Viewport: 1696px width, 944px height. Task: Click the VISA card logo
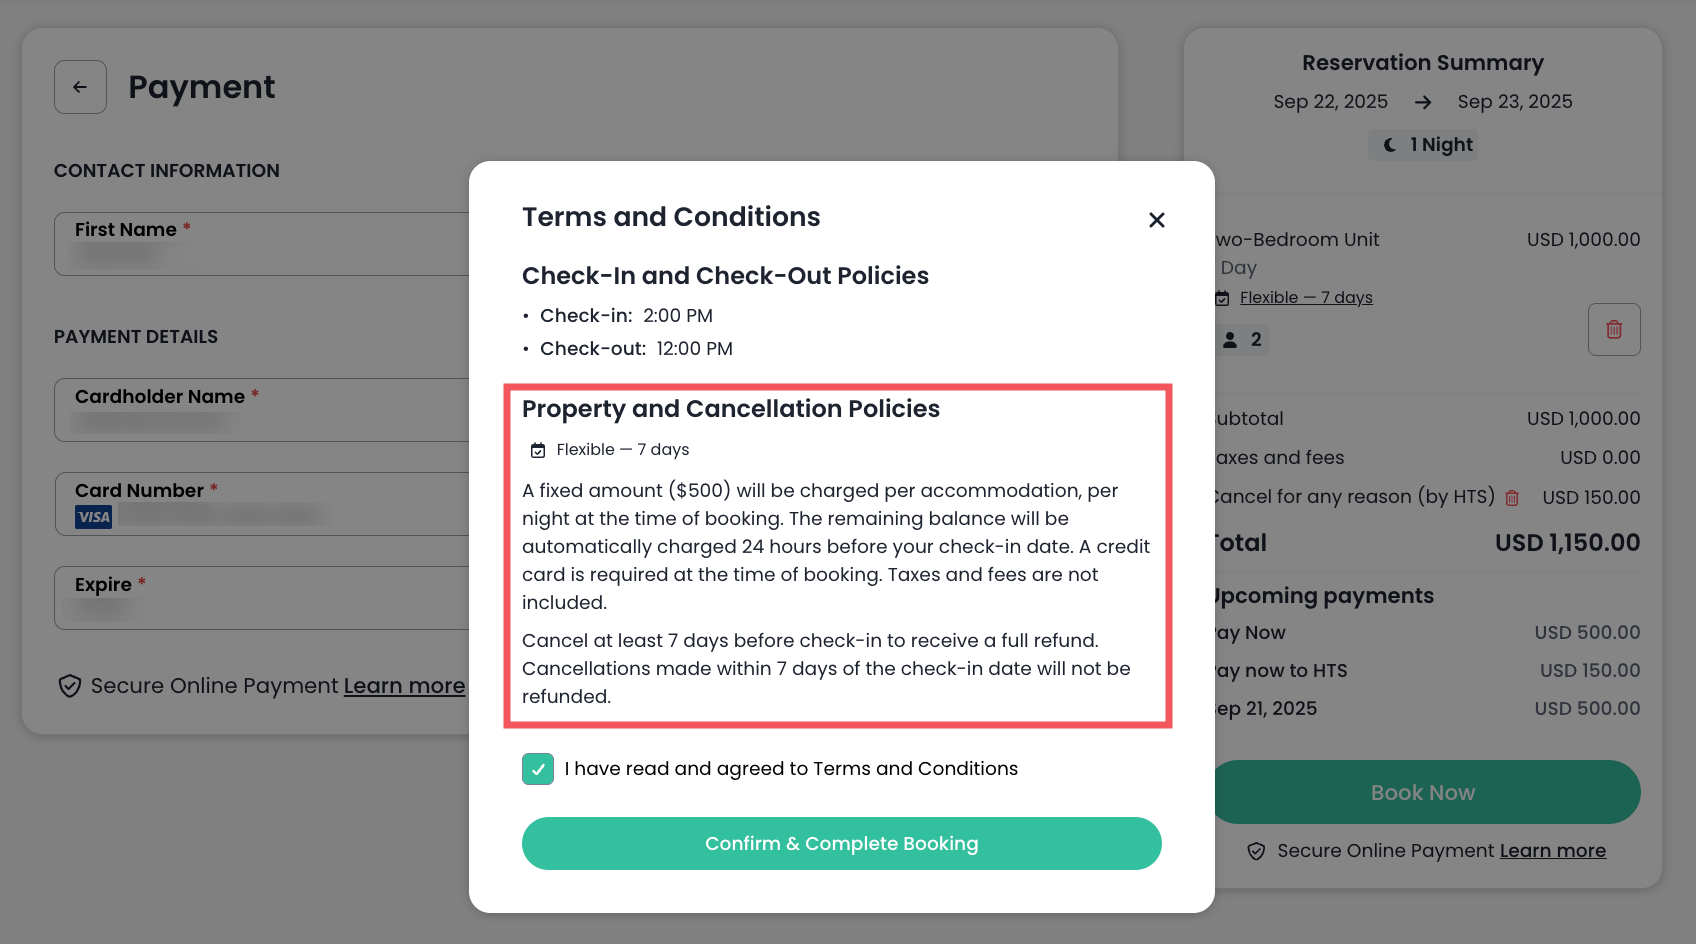[94, 517]
